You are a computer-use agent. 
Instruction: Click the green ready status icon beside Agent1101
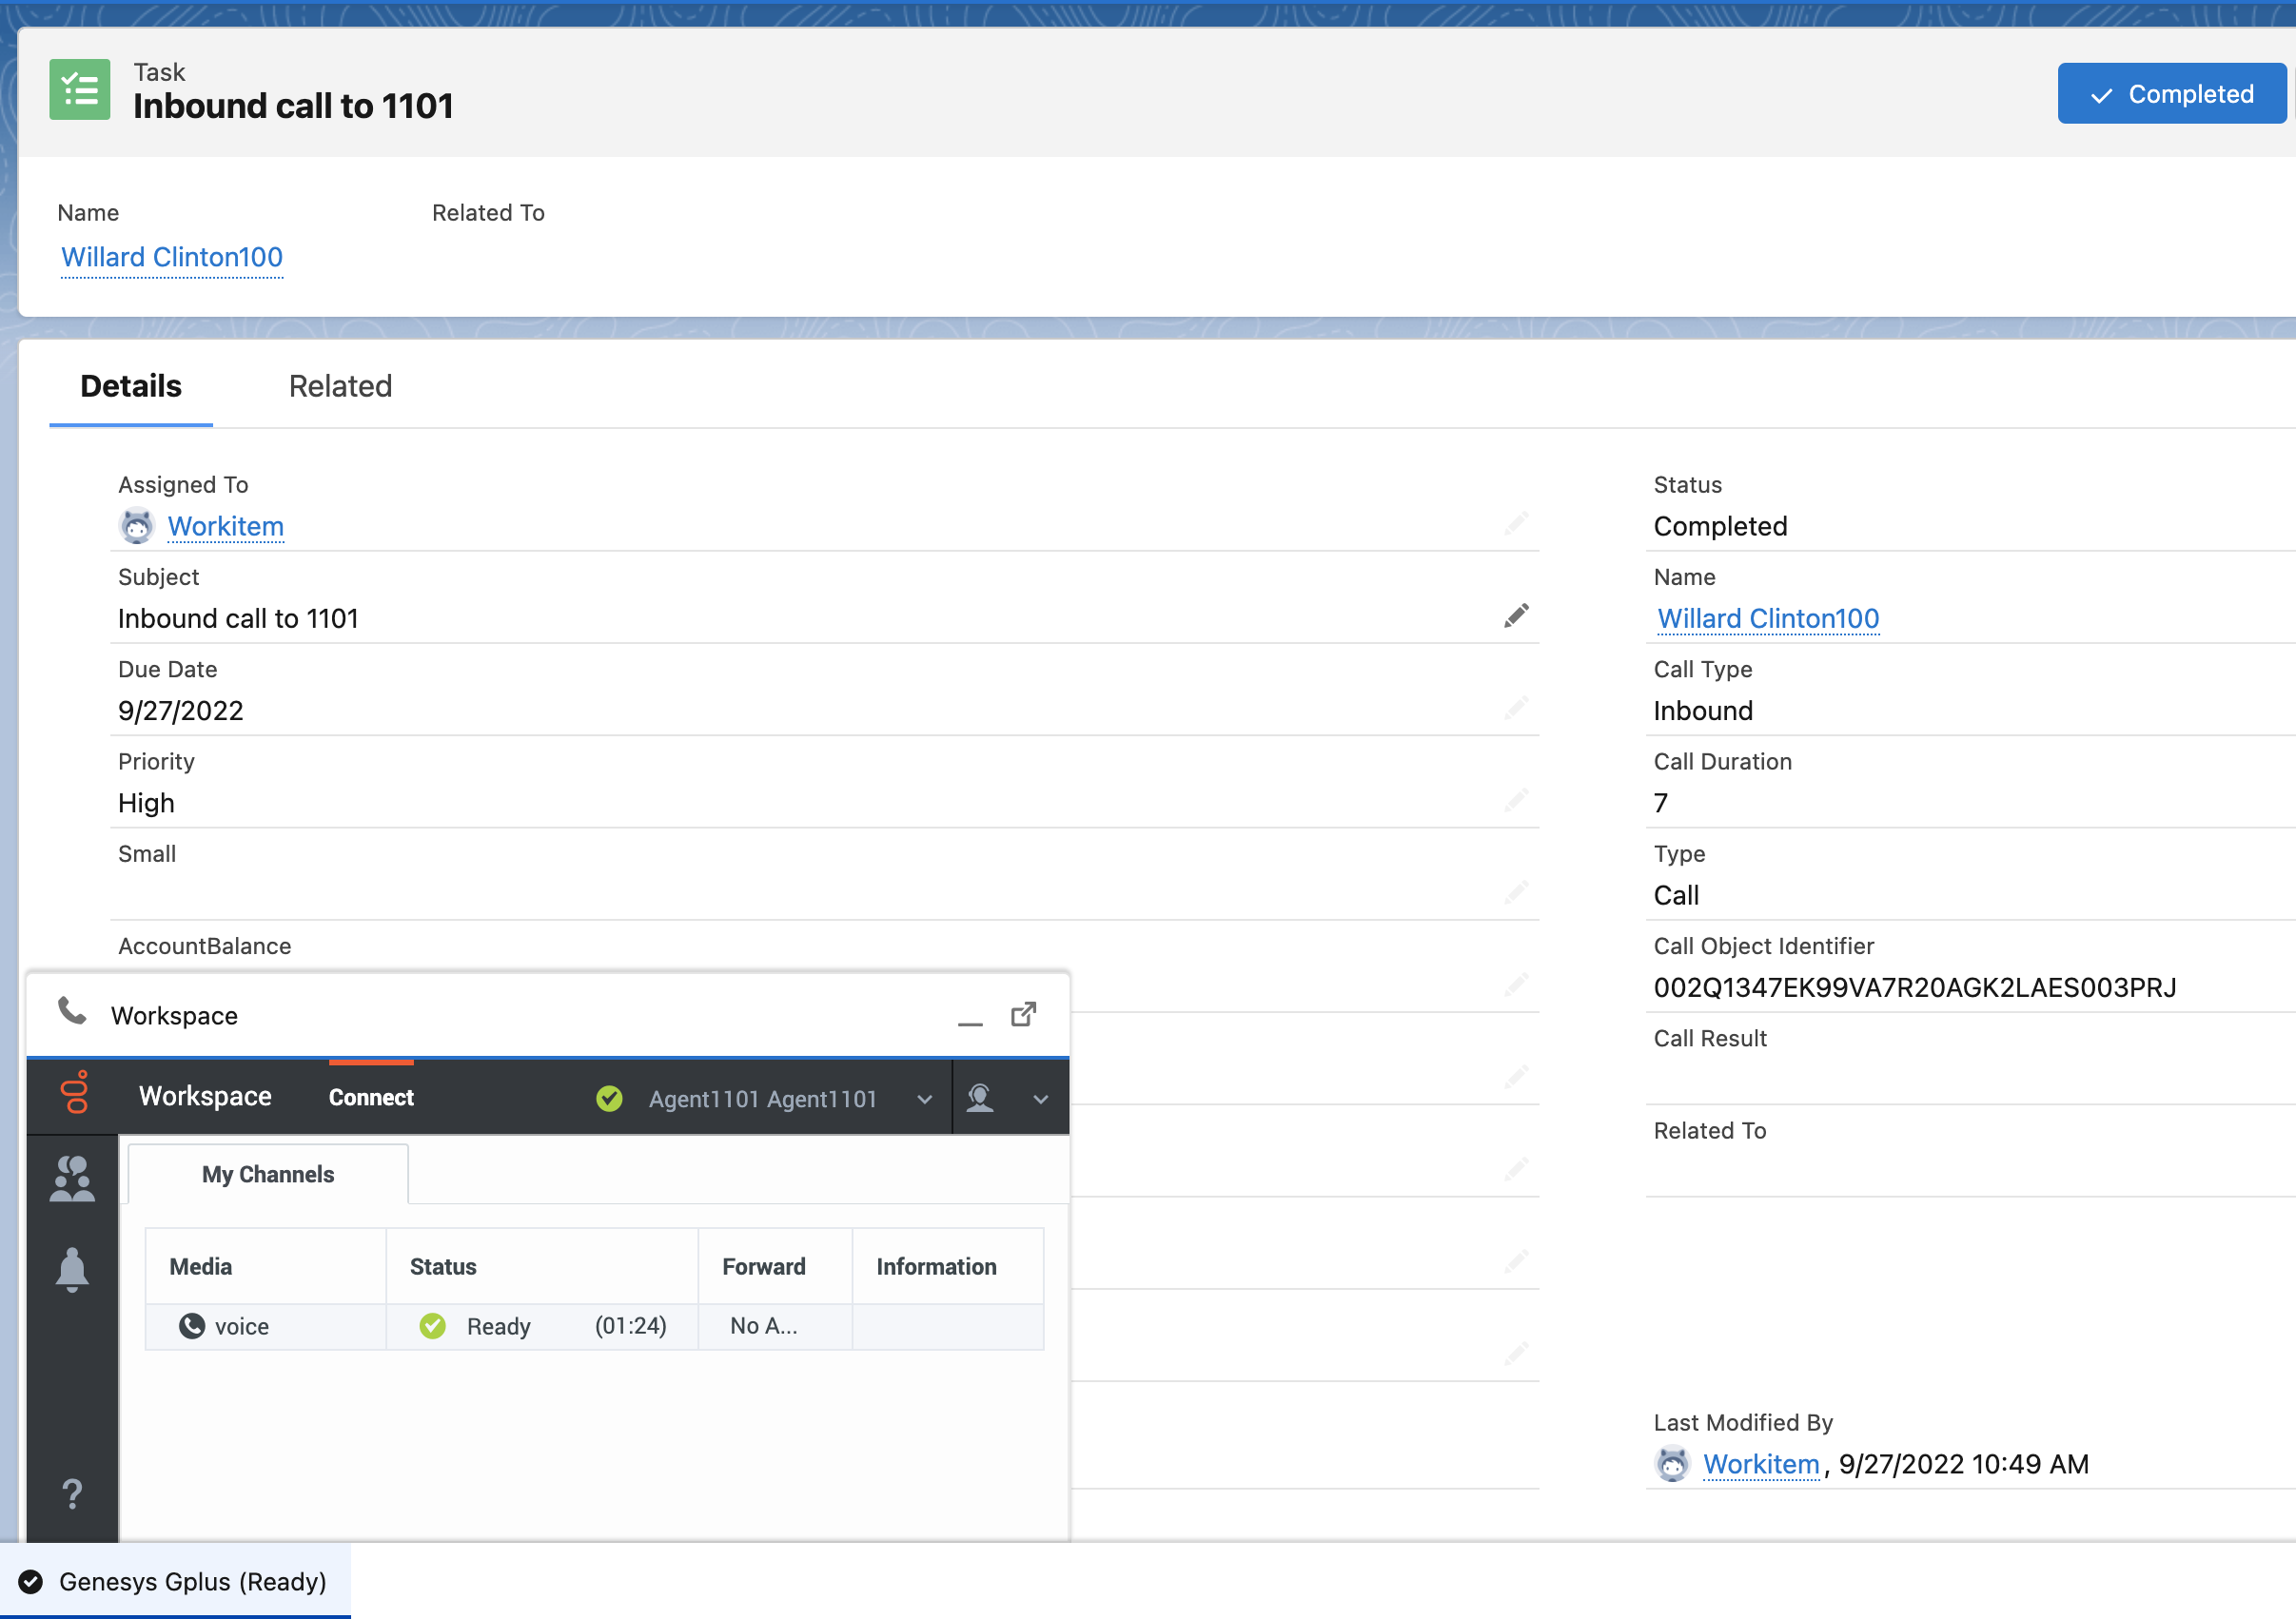609,1098
